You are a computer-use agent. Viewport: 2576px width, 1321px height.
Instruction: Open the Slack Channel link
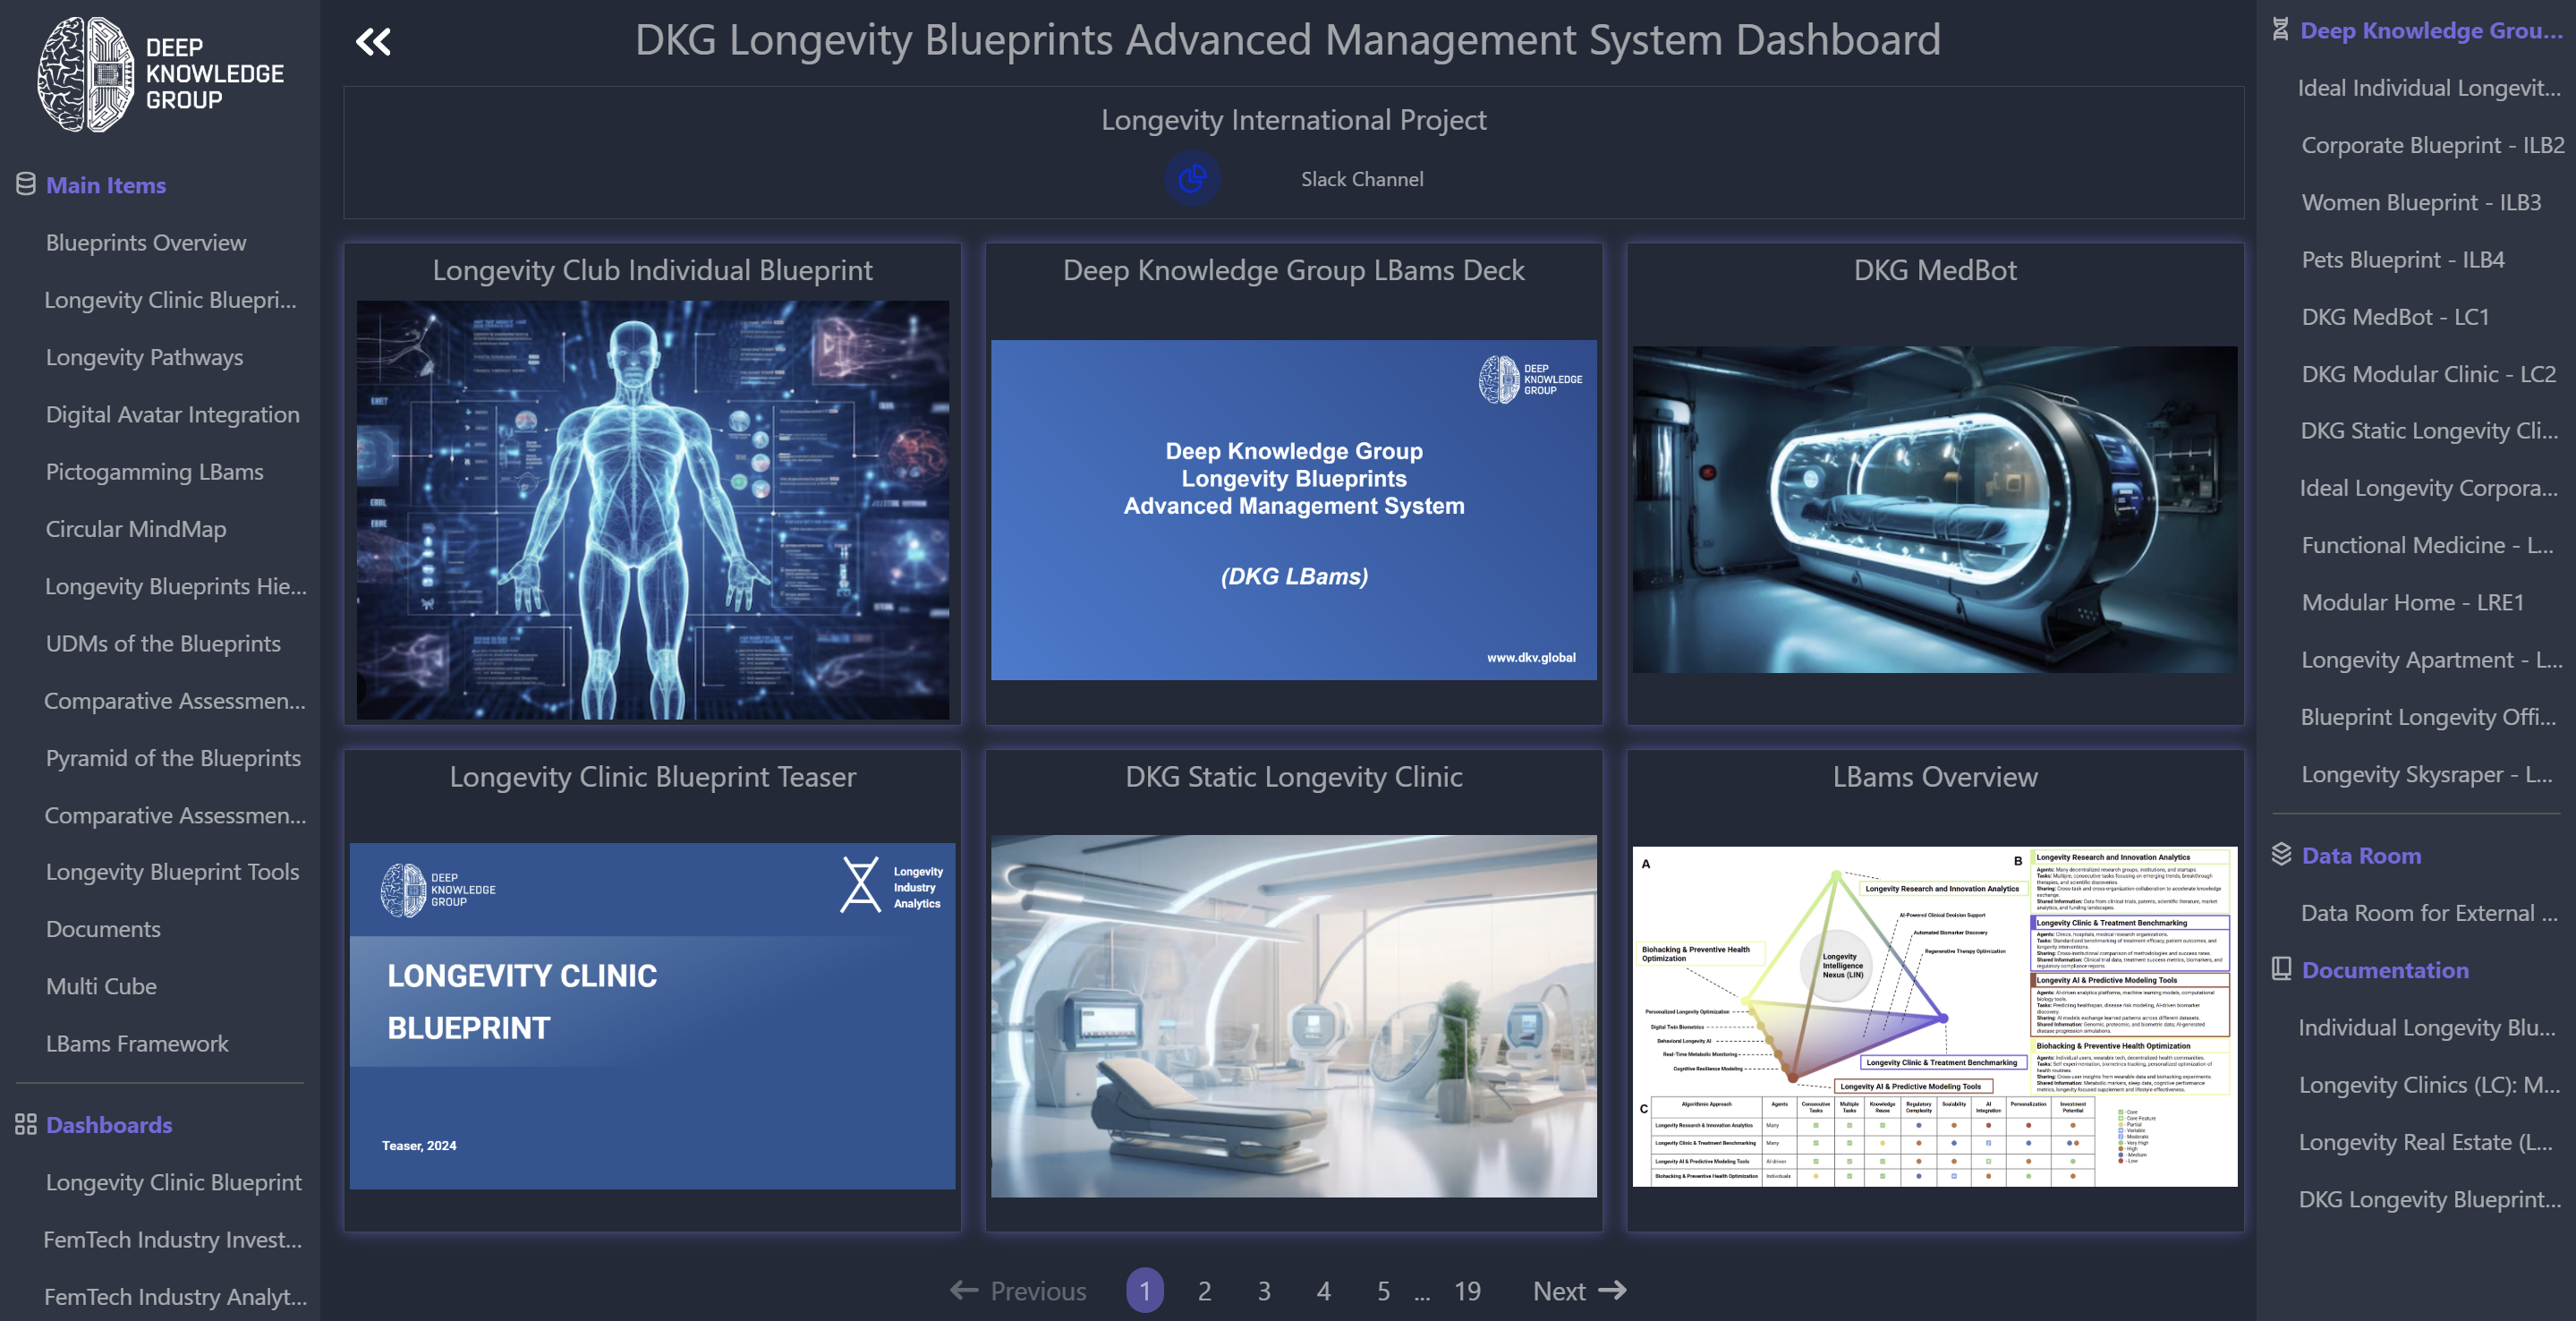pyautogui.click(x=1362, y=179)
